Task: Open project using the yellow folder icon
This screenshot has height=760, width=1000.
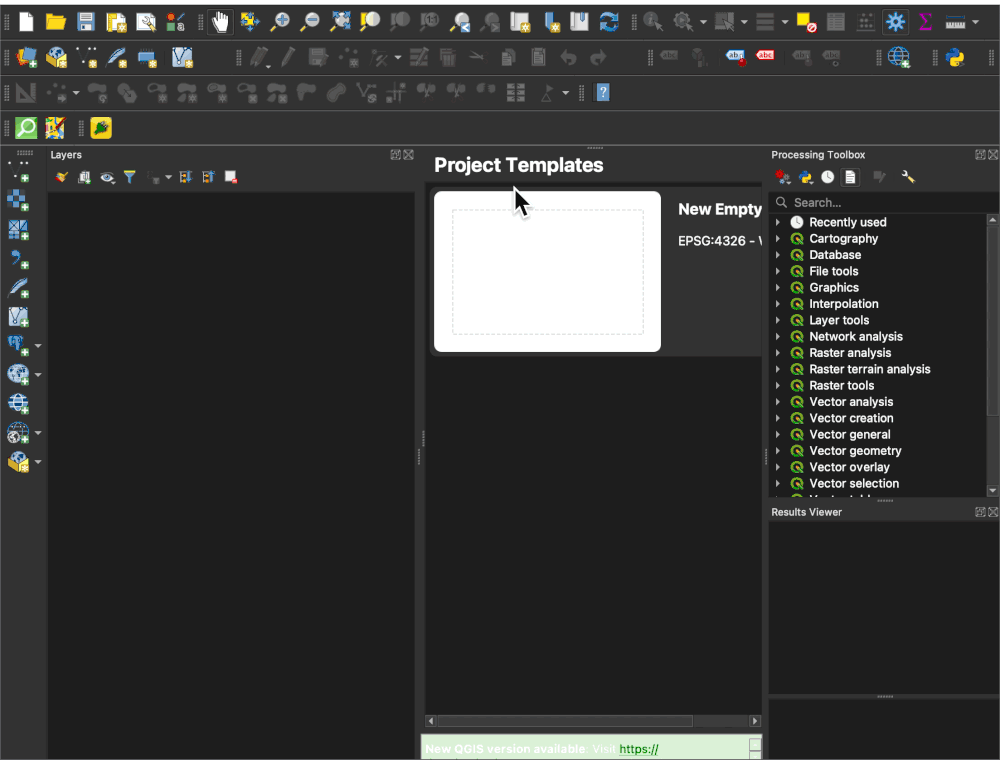Action: click(x=55, y=22)
